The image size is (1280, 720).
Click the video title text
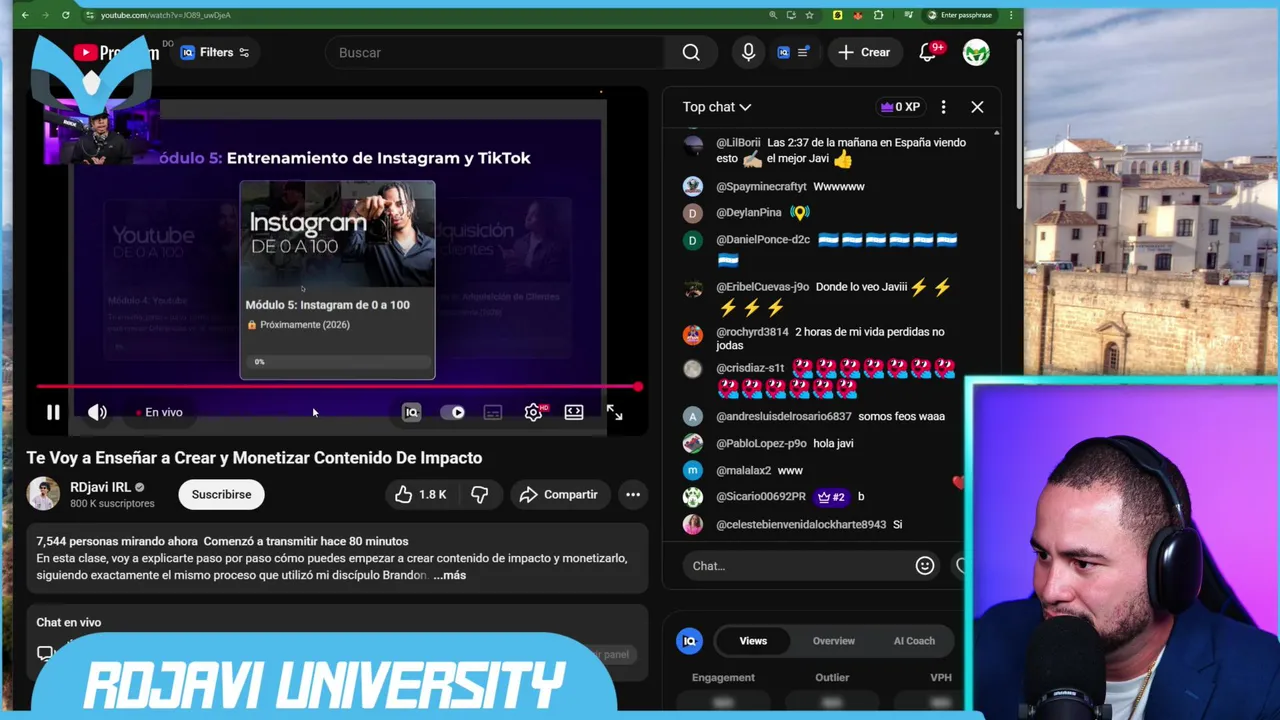[254, 458]
